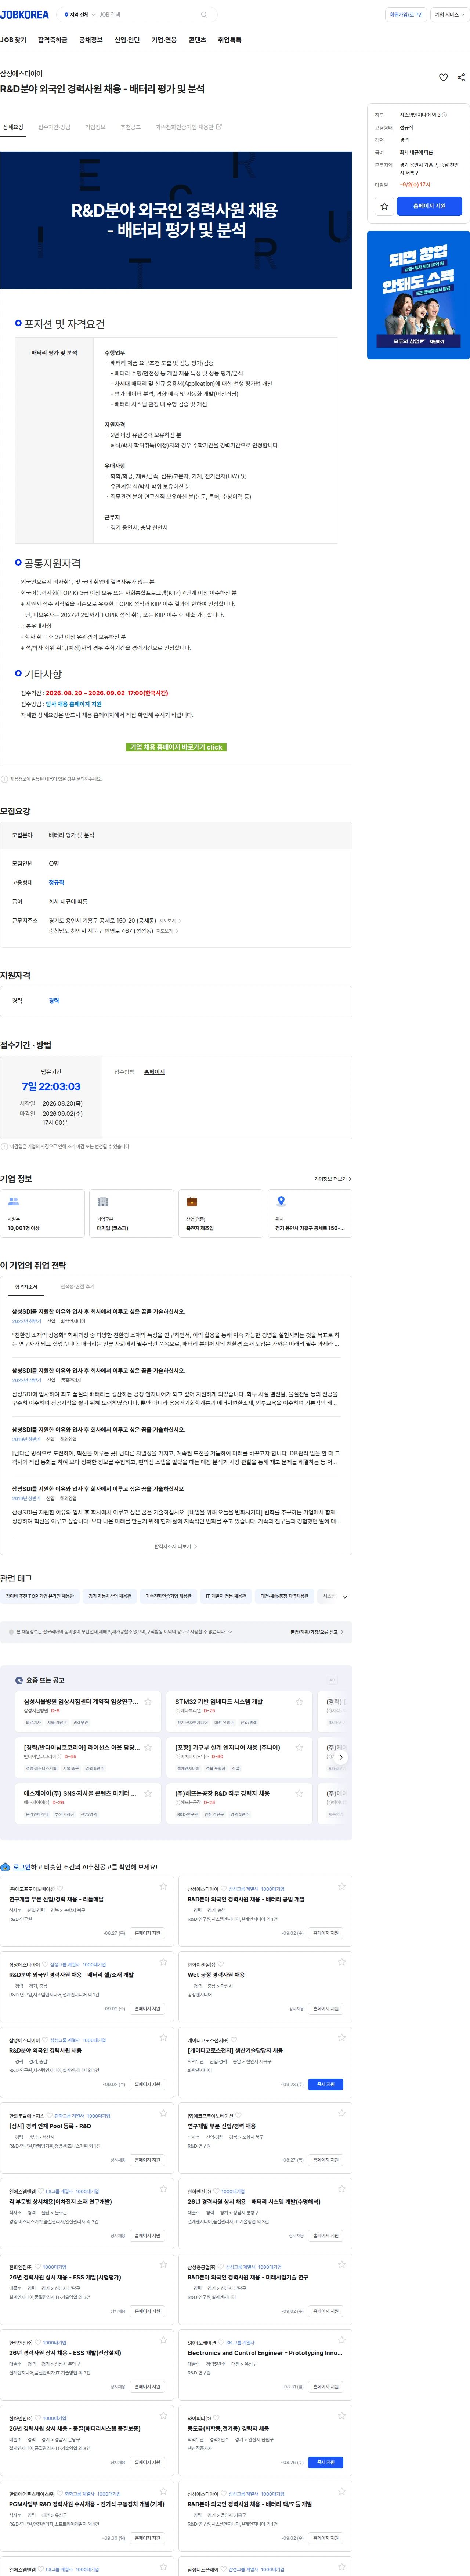Click the heart icon for this posting

443,77
